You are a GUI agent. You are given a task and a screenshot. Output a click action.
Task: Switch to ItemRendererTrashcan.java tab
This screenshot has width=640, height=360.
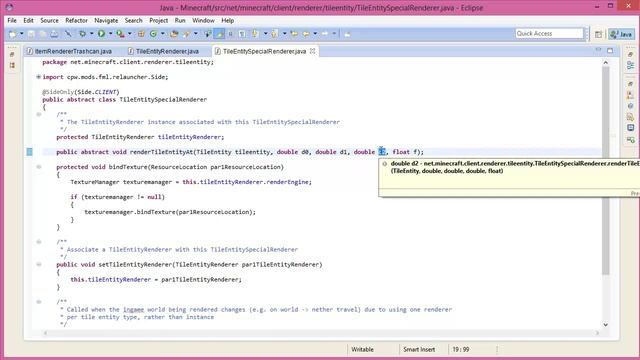coord(69,51)
